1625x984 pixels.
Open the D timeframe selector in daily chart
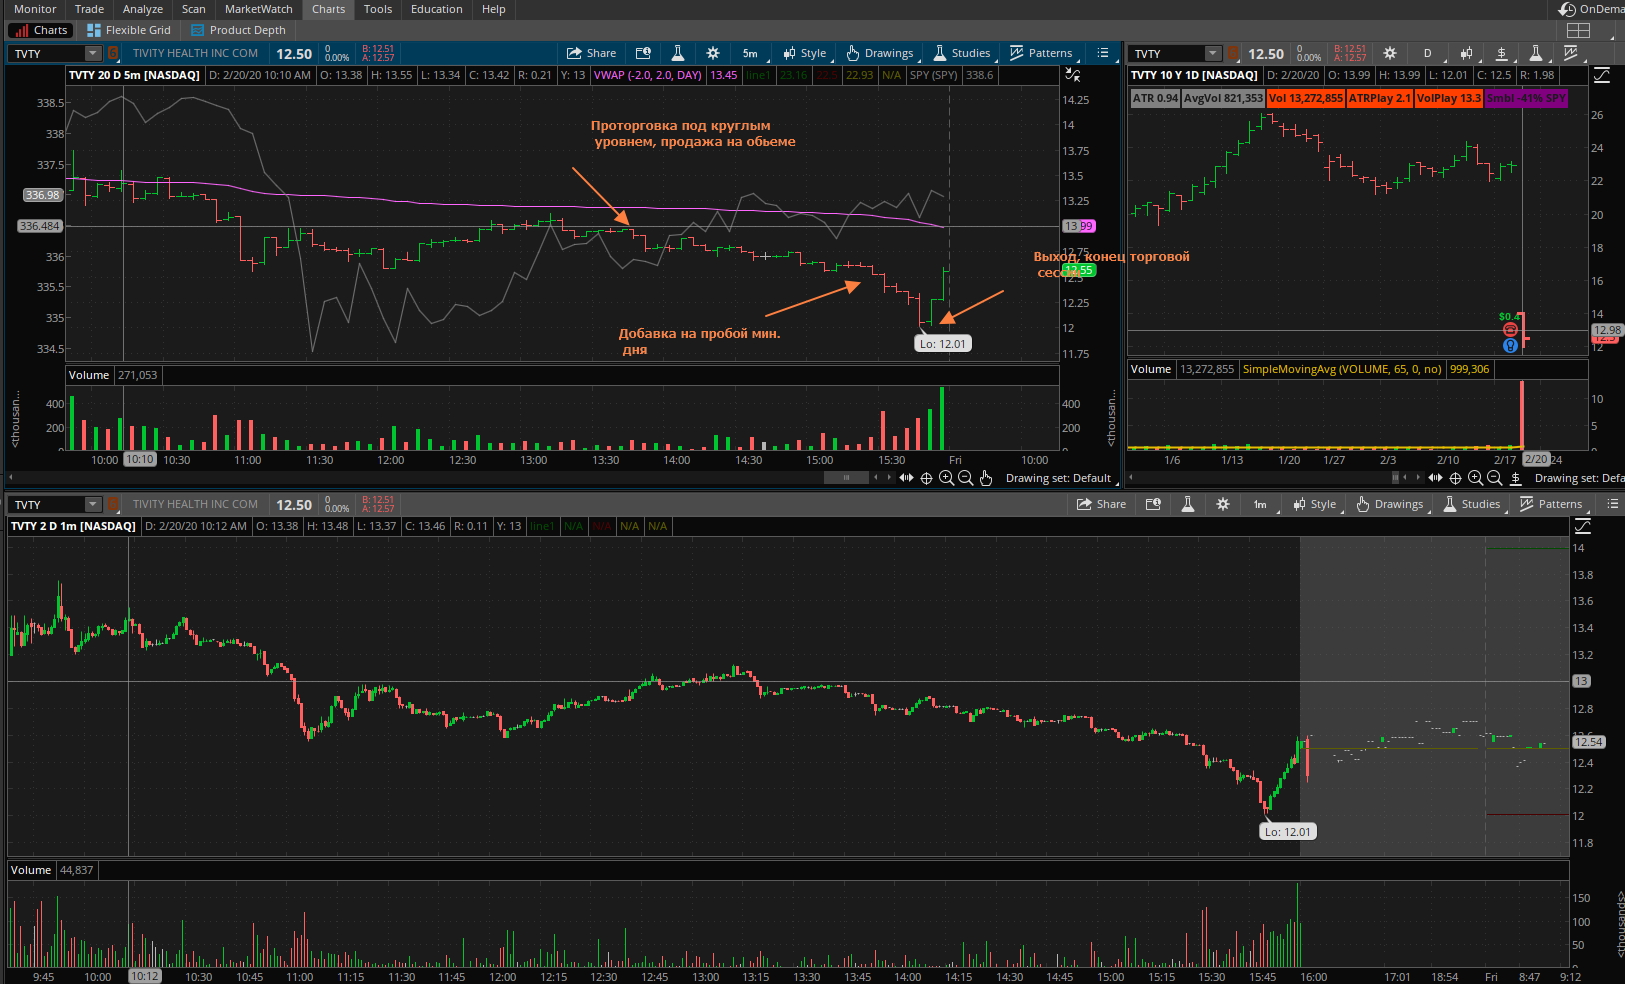[1427, 54]
